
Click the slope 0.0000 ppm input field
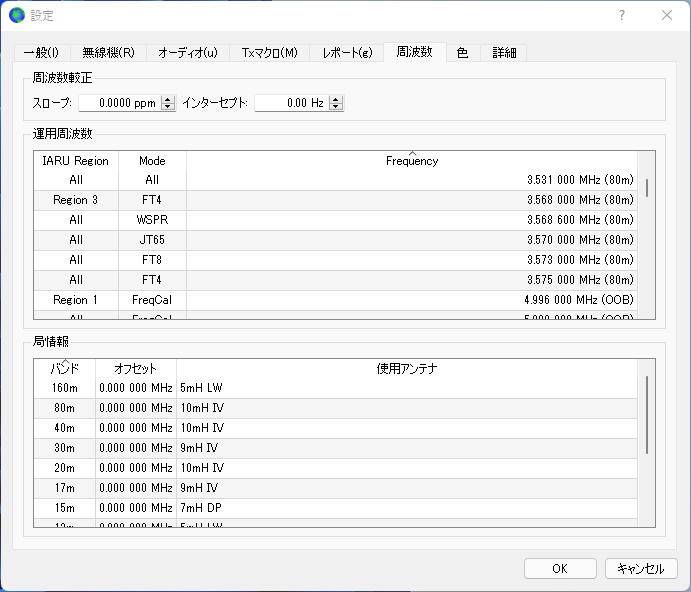tap(120, 103)
